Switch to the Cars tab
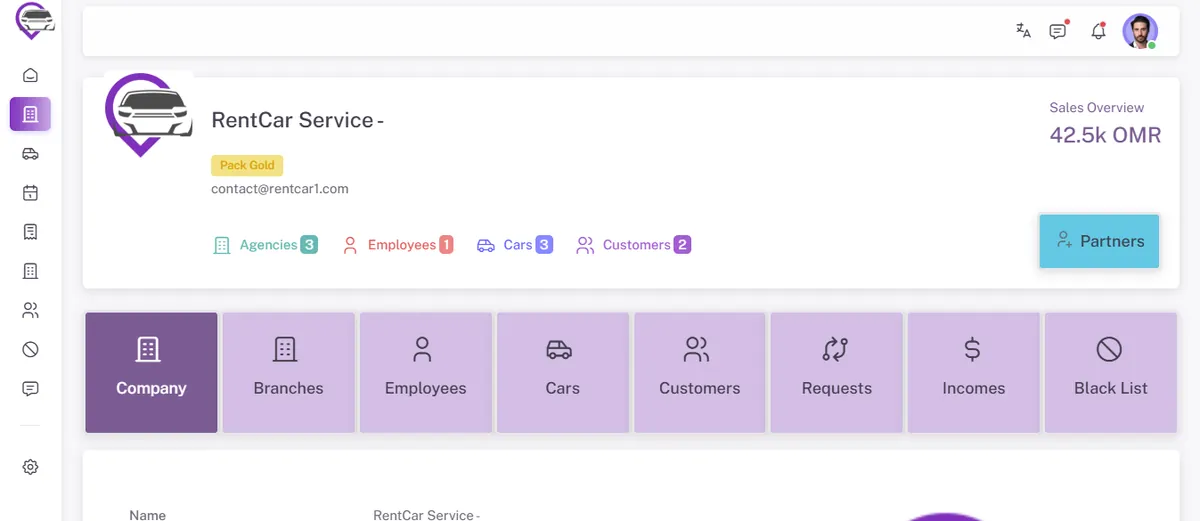This screenshot has width=1200, height=521. (562, 373)
